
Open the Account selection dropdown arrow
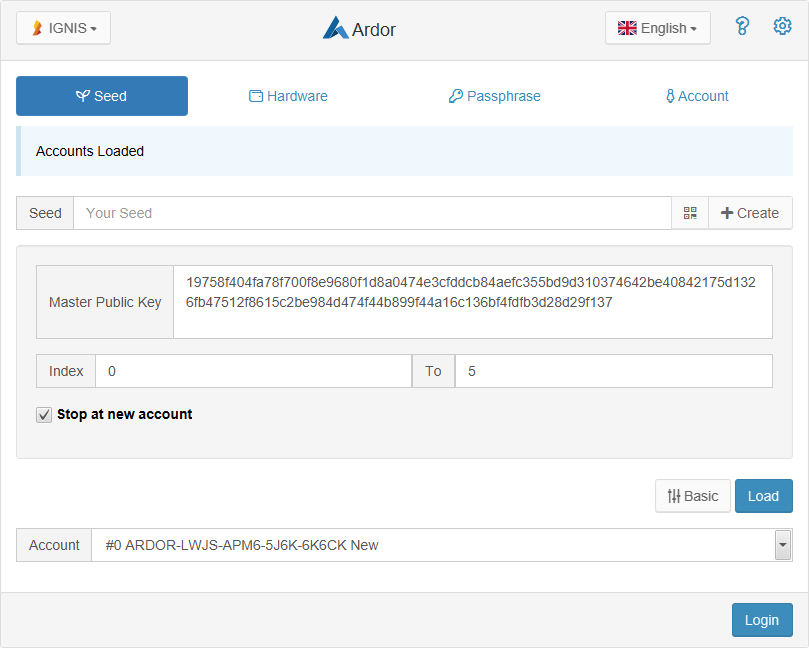(783, 545)
